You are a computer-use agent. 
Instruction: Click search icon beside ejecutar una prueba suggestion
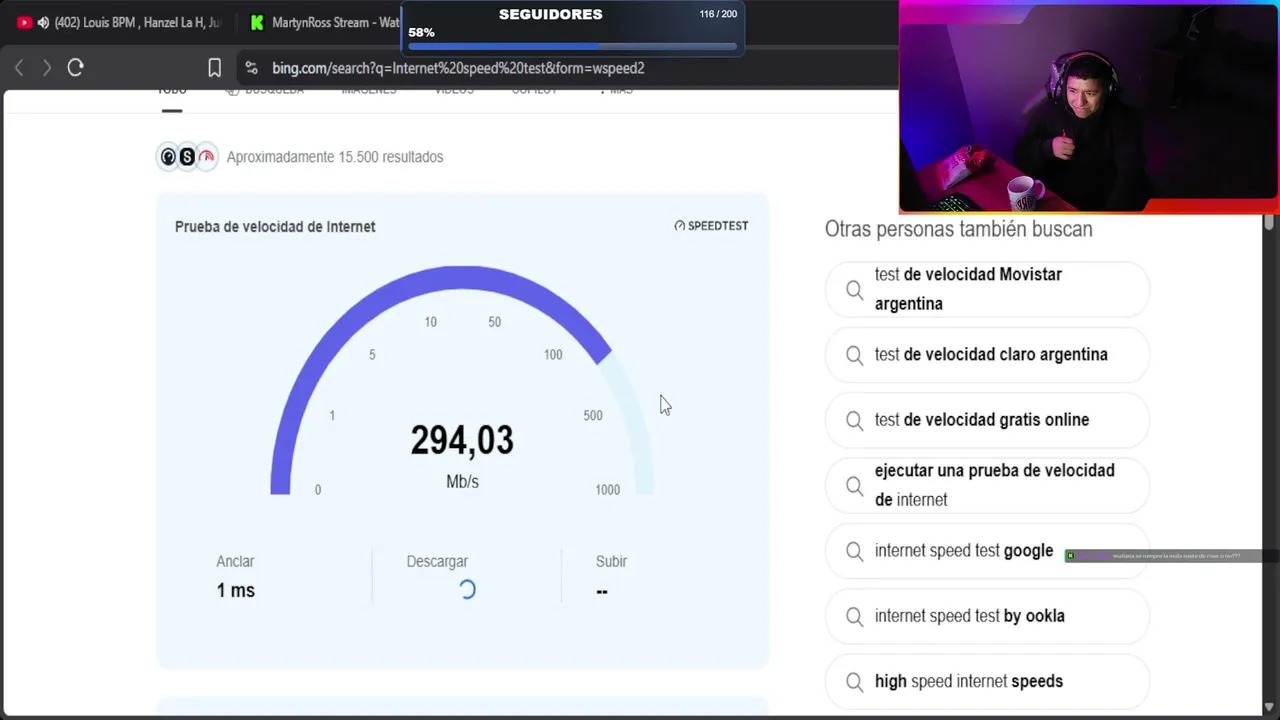pos(854,486)
